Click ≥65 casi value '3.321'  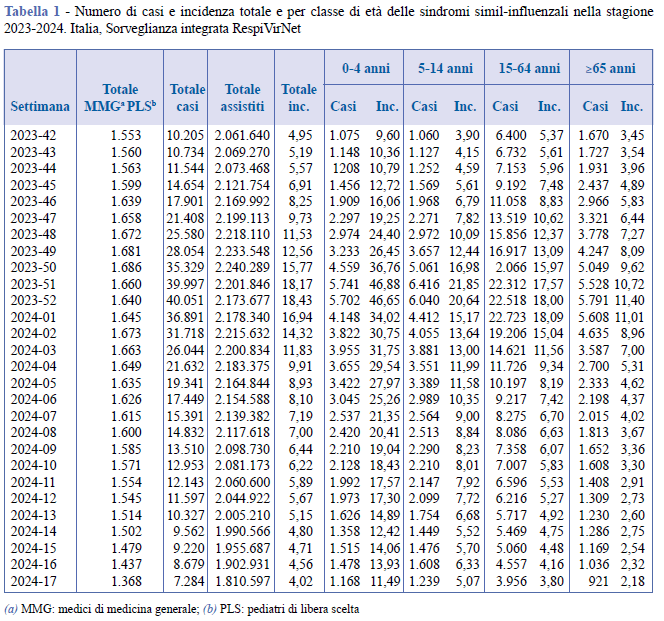click(593, 218)
